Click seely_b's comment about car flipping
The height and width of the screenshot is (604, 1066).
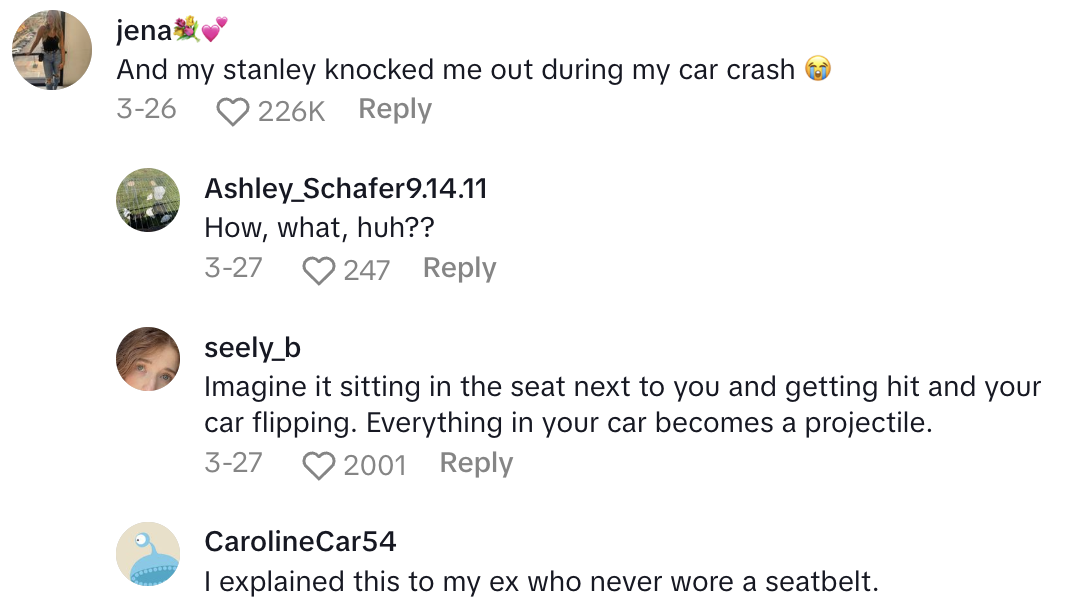(x=622, y=404)
